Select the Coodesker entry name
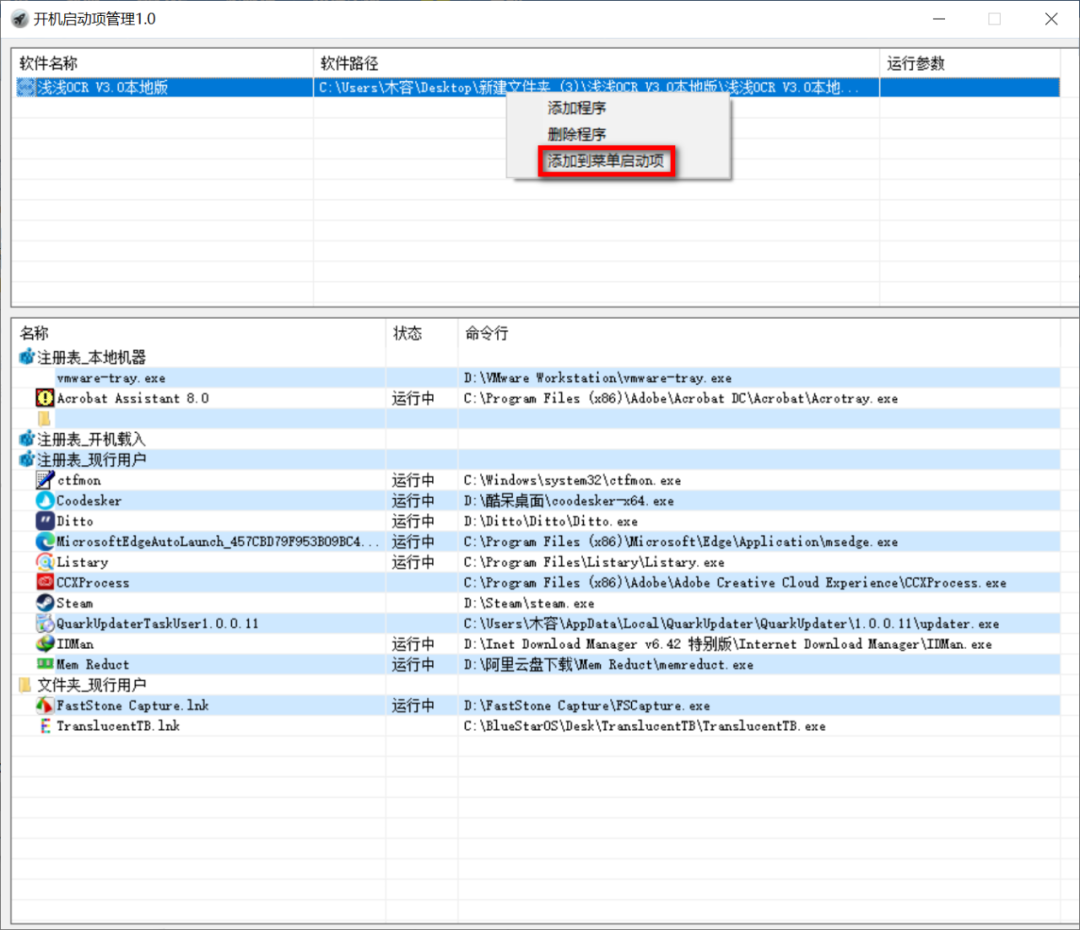The image size is (1080, 930). point(89,501)
